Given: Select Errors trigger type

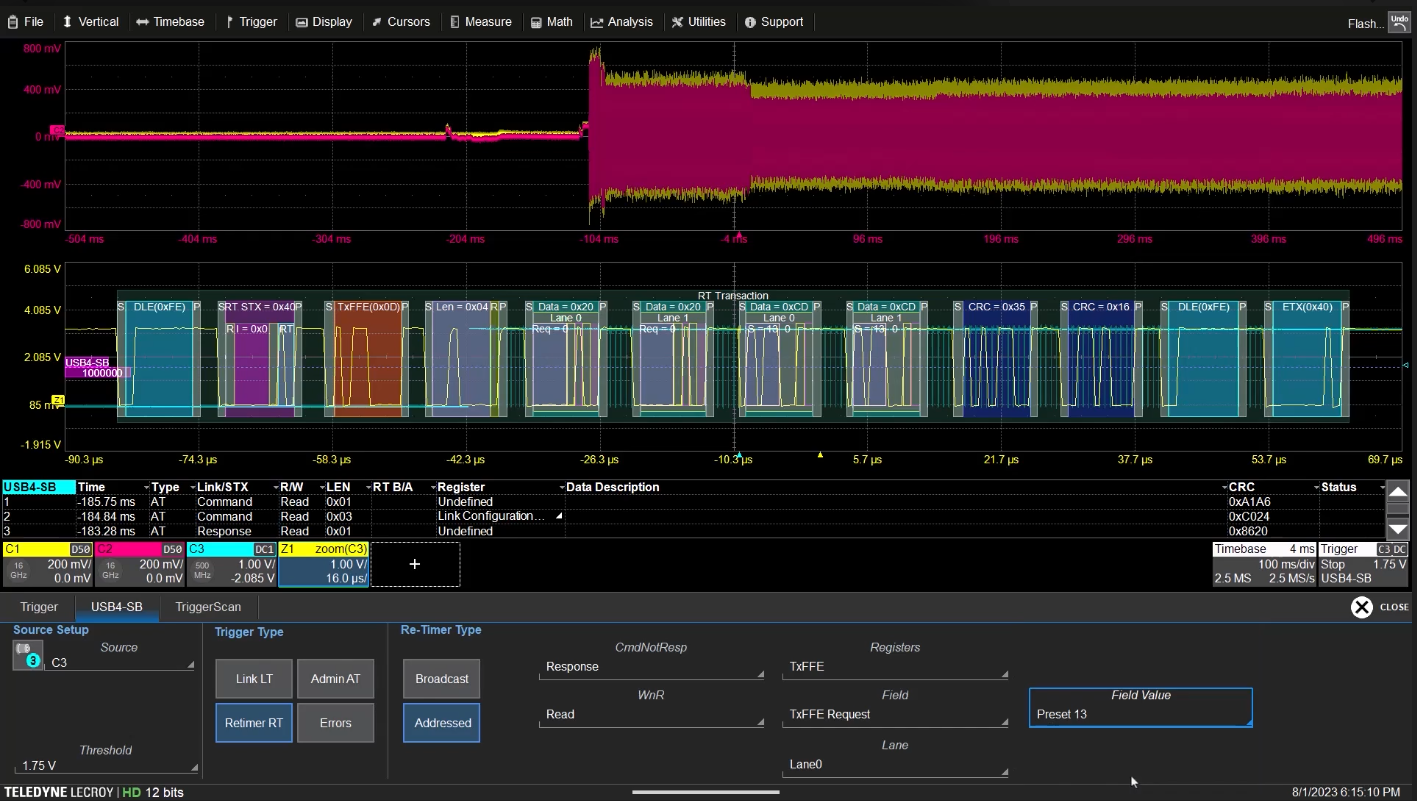Looking at the screenshot, I should 335,723.
